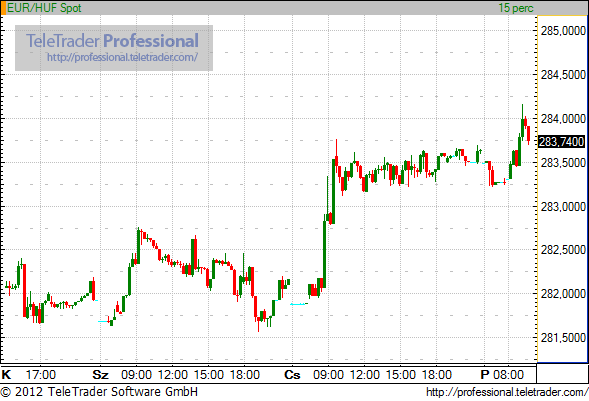Click the orange marker beside EUR/HUF title

3,8
